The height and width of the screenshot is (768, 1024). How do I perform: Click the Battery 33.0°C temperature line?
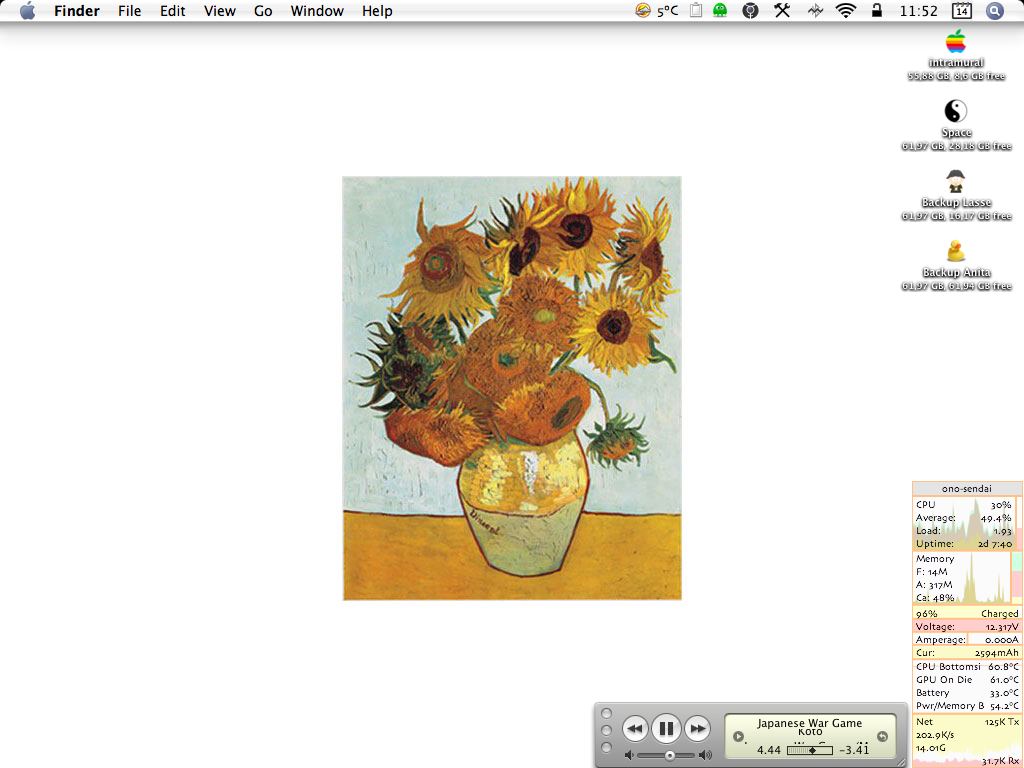(x=967, y=693)
